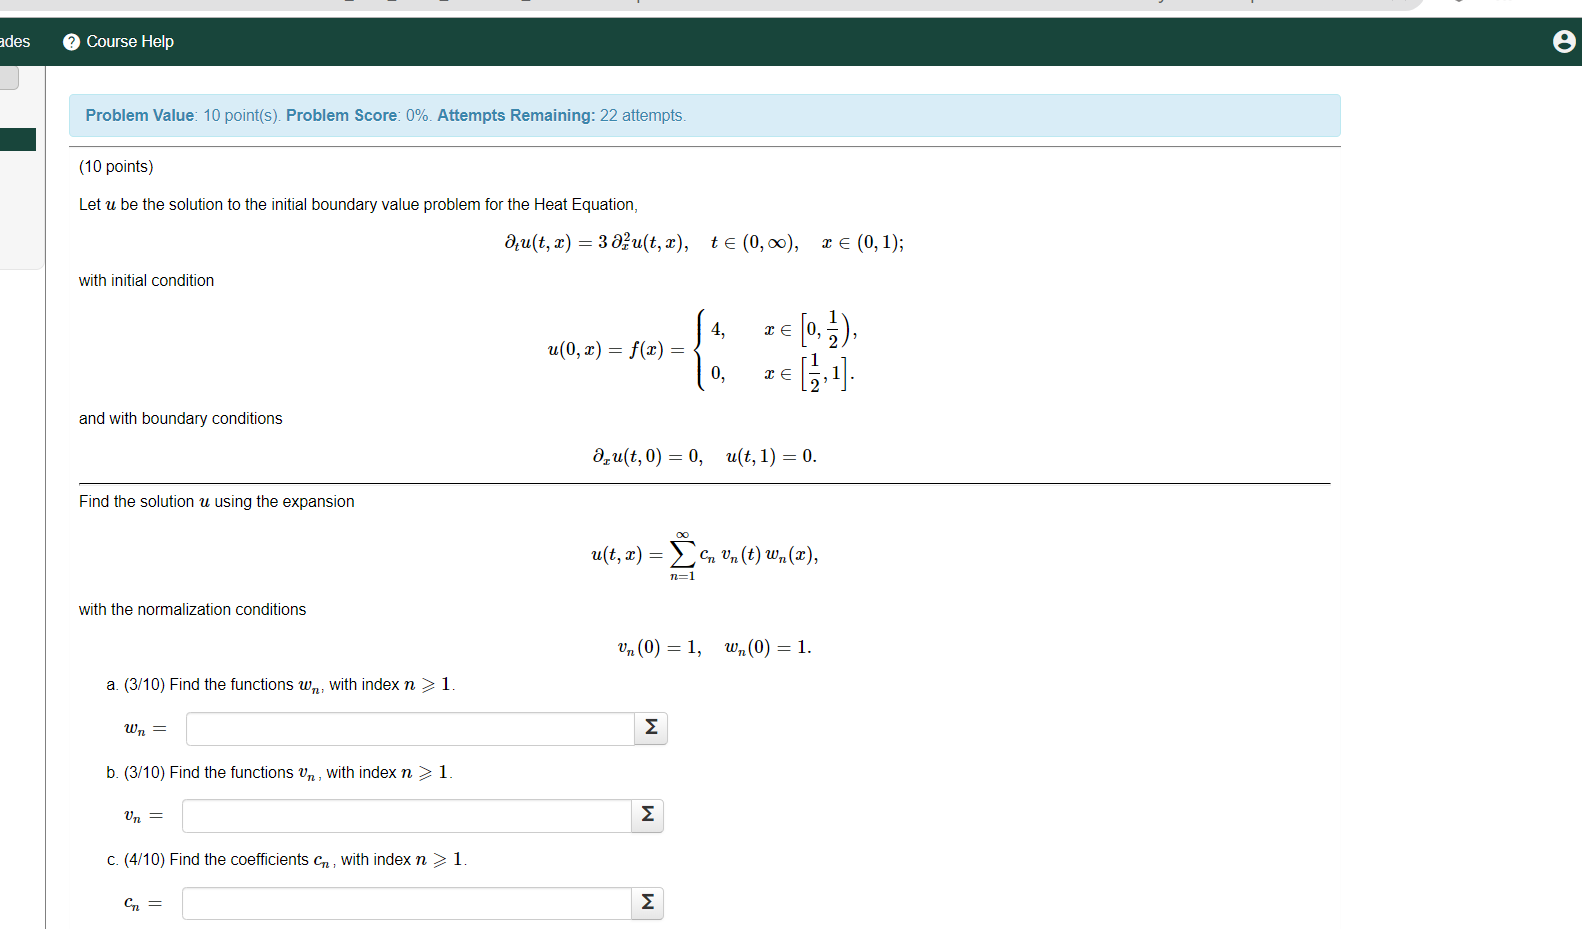1582x929 pixels.
Task: Click the "Problem Value" label text
Action: point(140,115)
